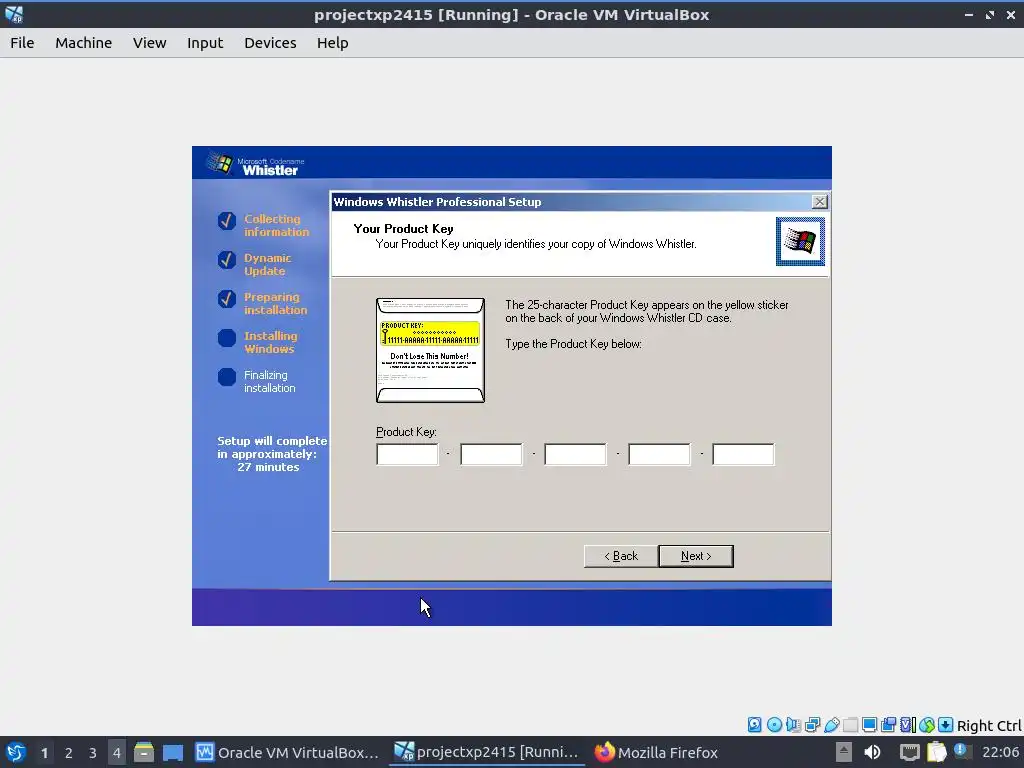Switch to workspace 1
The image size is (1024, 768).
tap(44, 753)
